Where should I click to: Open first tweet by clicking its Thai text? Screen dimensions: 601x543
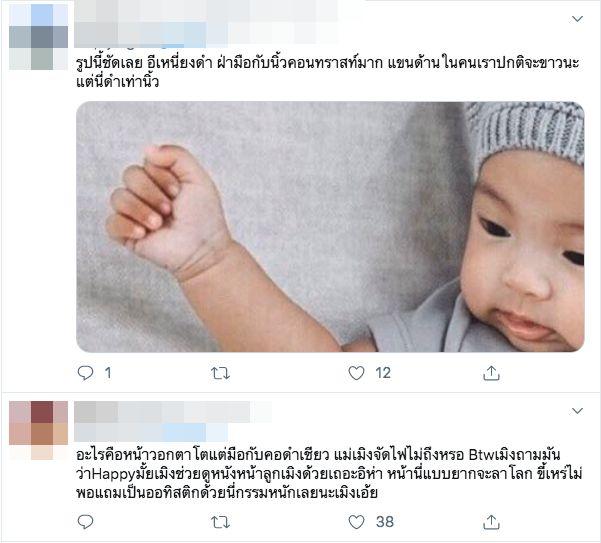327,72
